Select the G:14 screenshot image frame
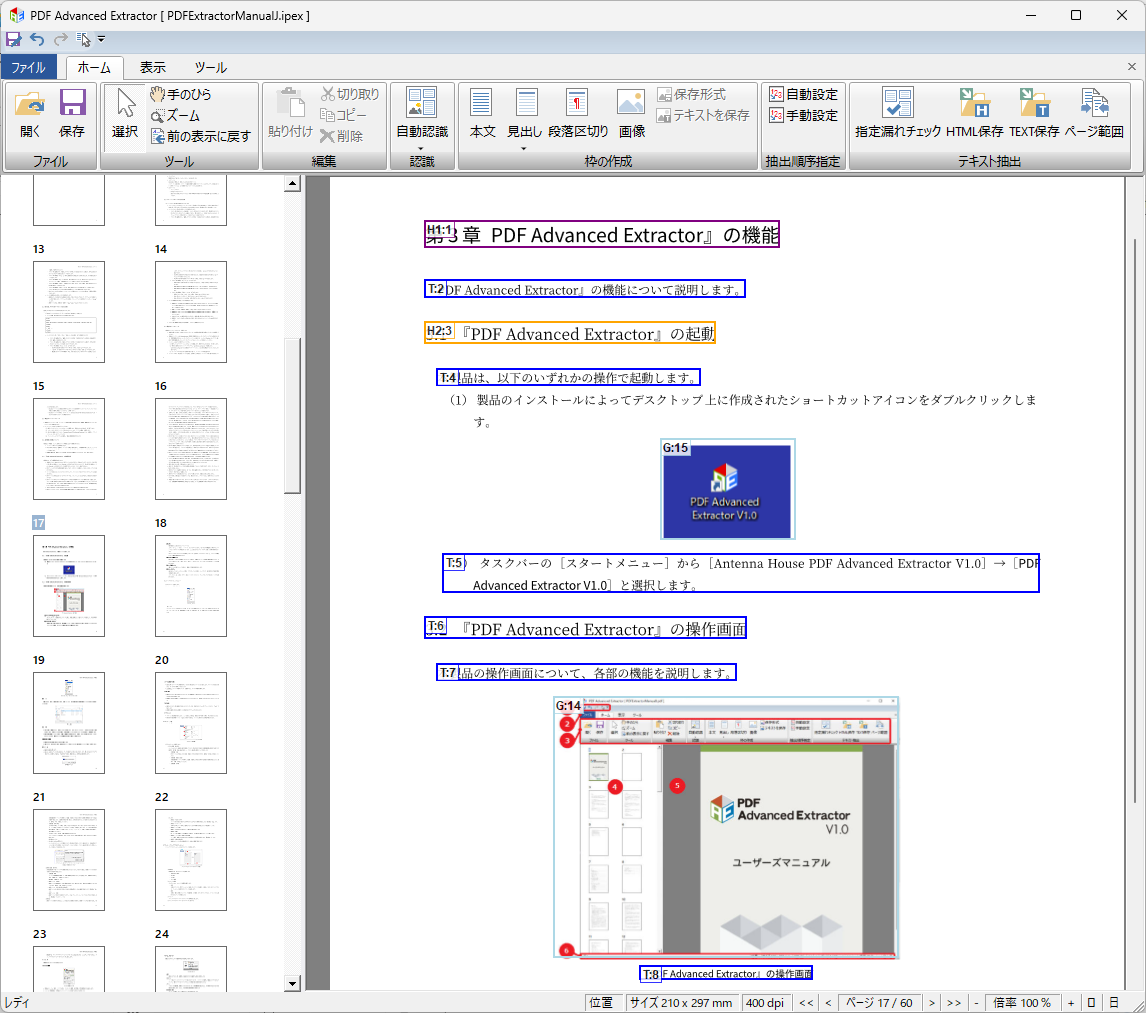Viewport: 1146px width, 1013px height. click(726, 827)
